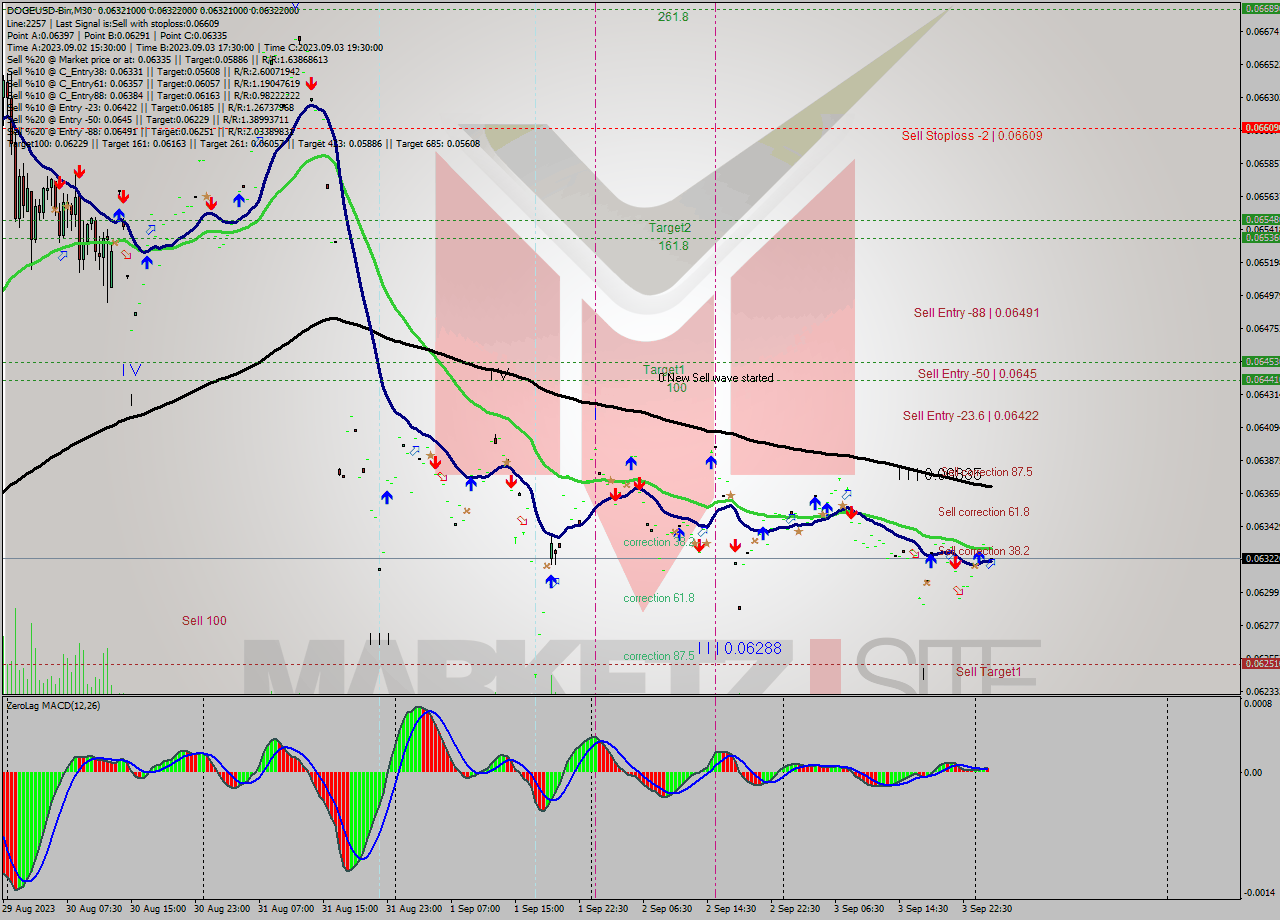Click the 'Target100: 0.06229' targets line
The image size is (1280, 920).
[x=243, y=144]
